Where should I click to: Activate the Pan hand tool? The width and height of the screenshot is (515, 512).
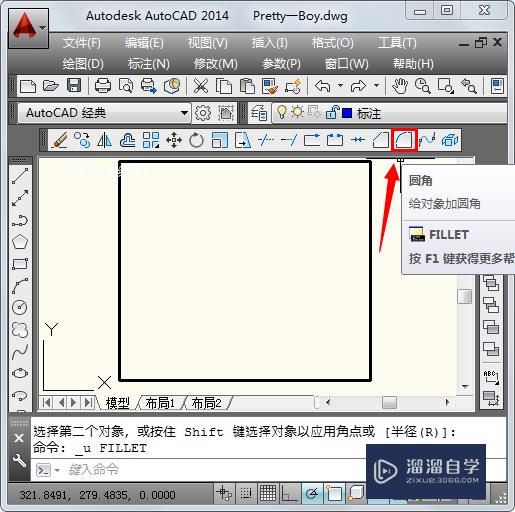[400, 86]
